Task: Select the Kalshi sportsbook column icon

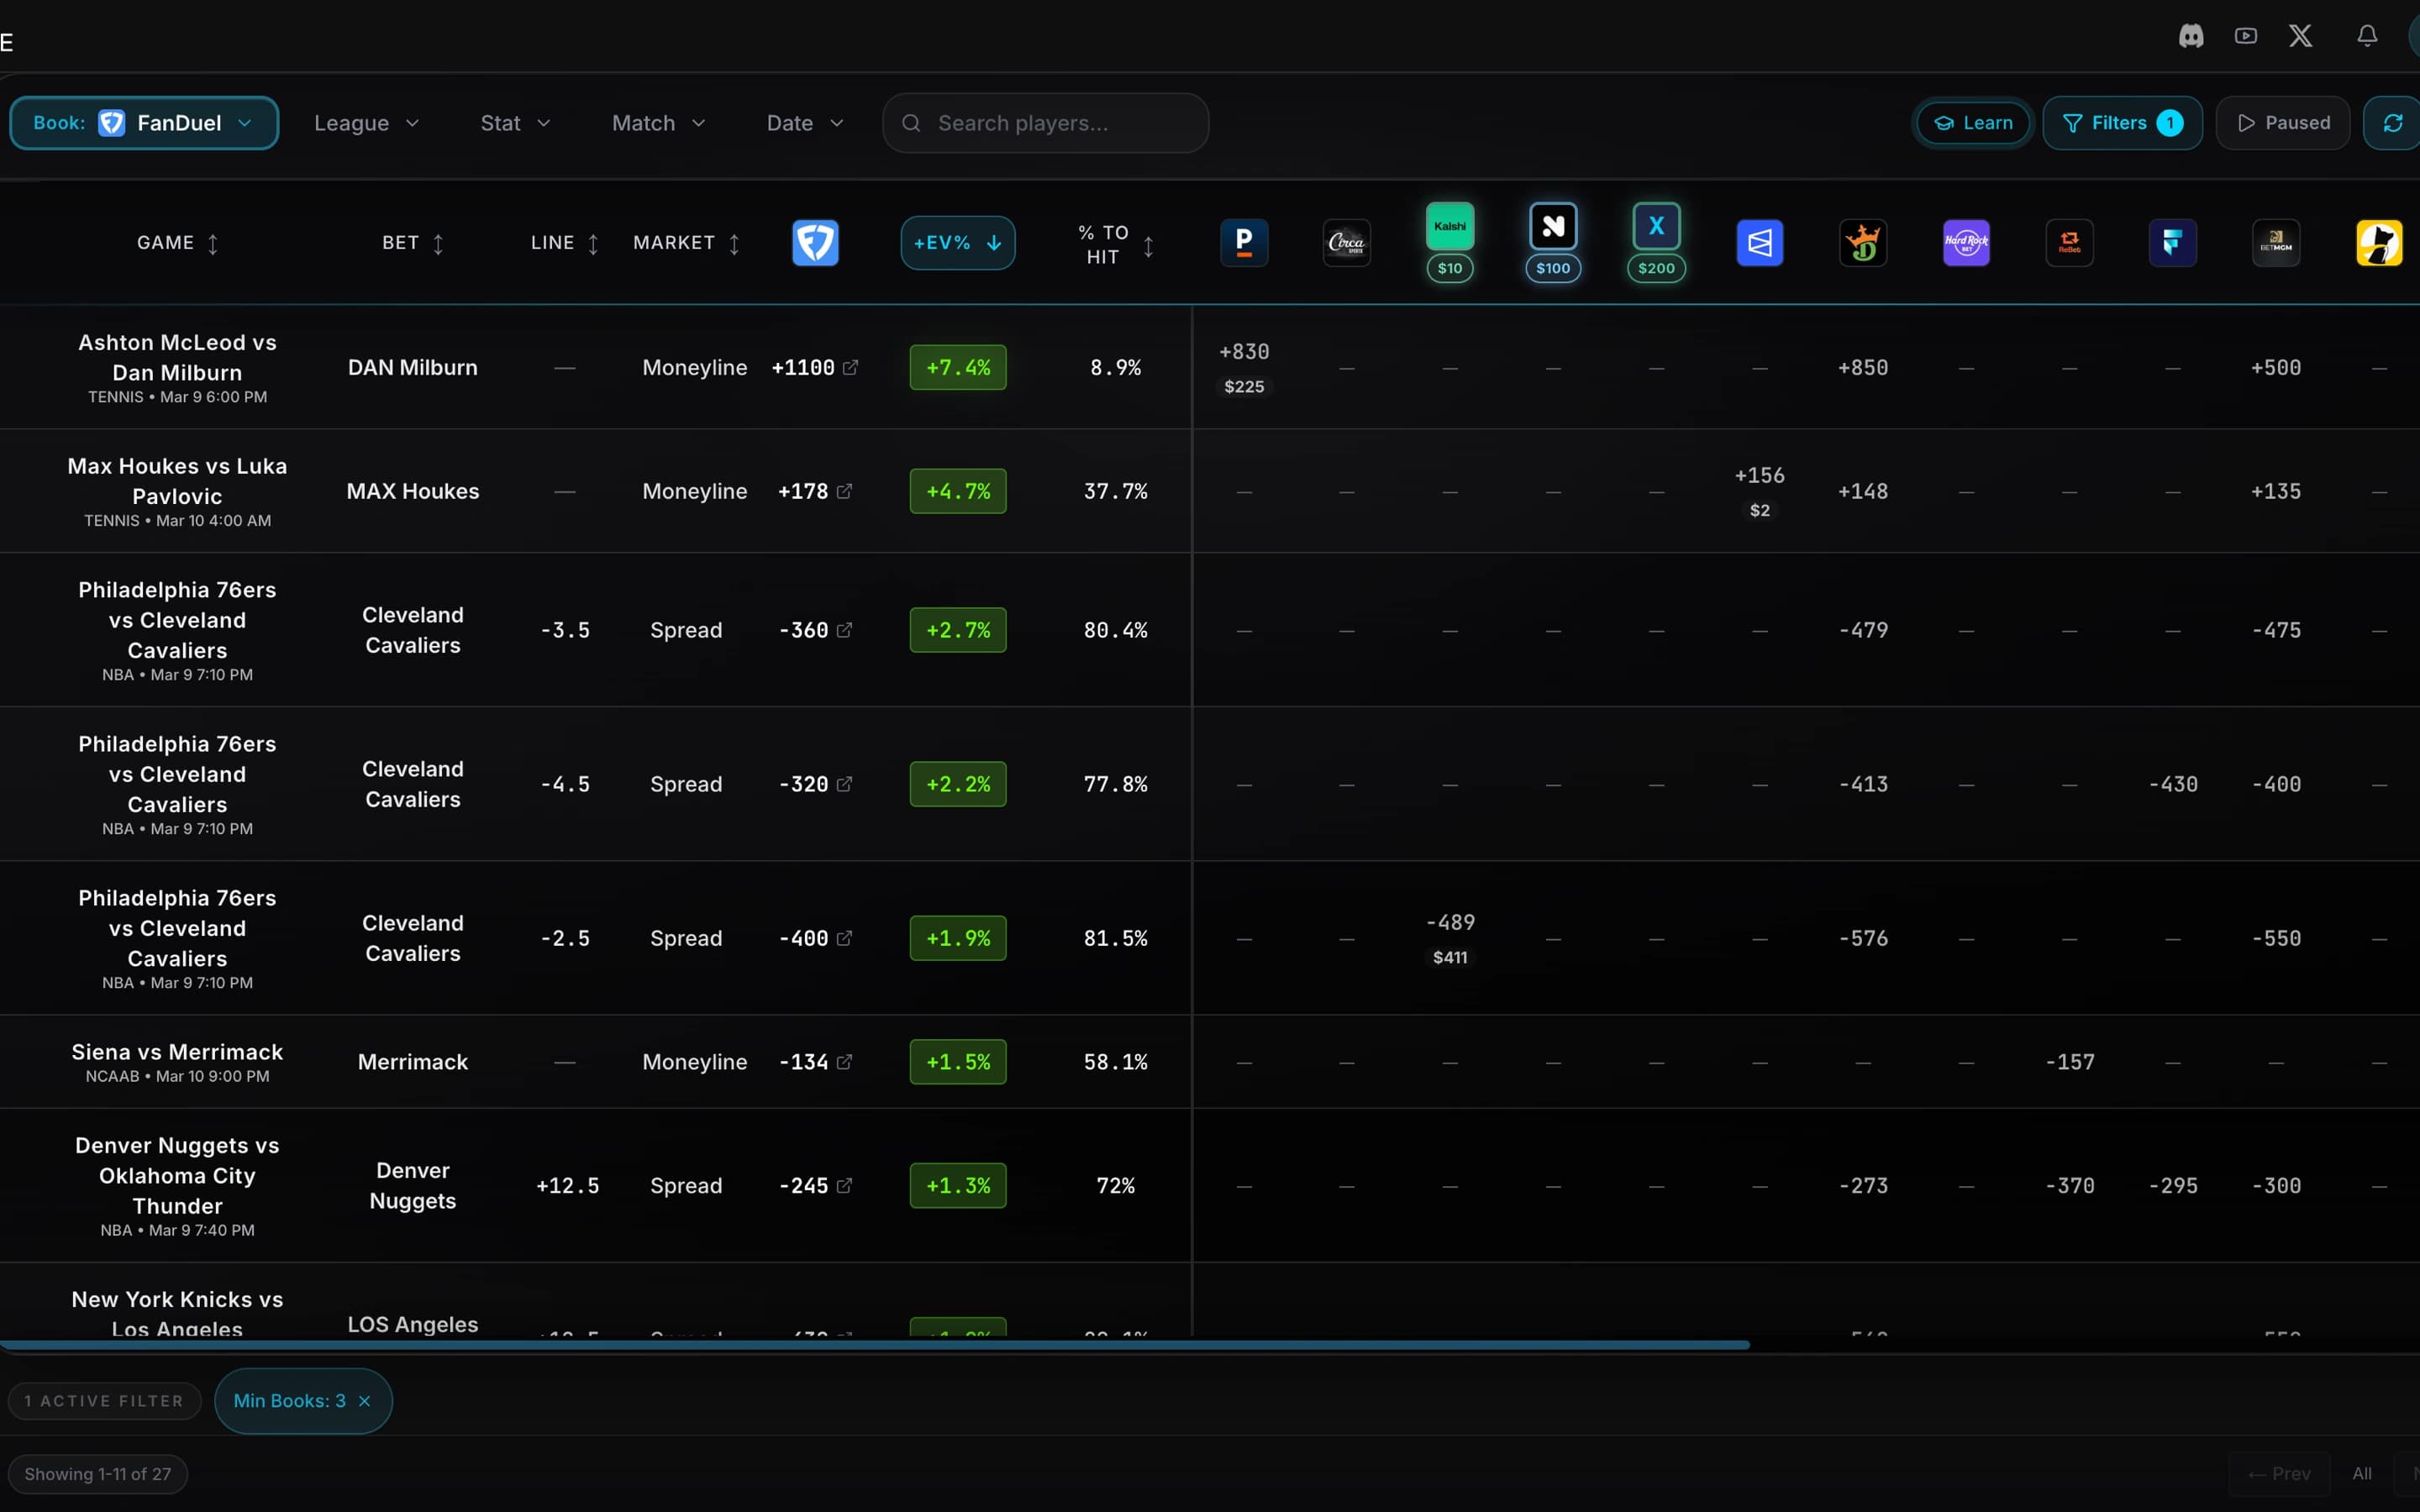Action: pyautogui.click(x=1450, y=228)
